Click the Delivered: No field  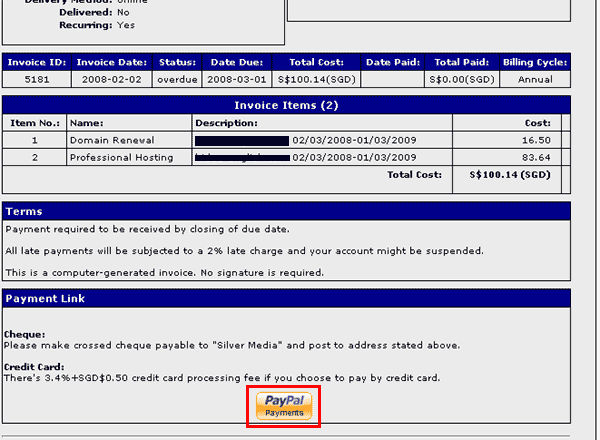(x=94, y=13)
